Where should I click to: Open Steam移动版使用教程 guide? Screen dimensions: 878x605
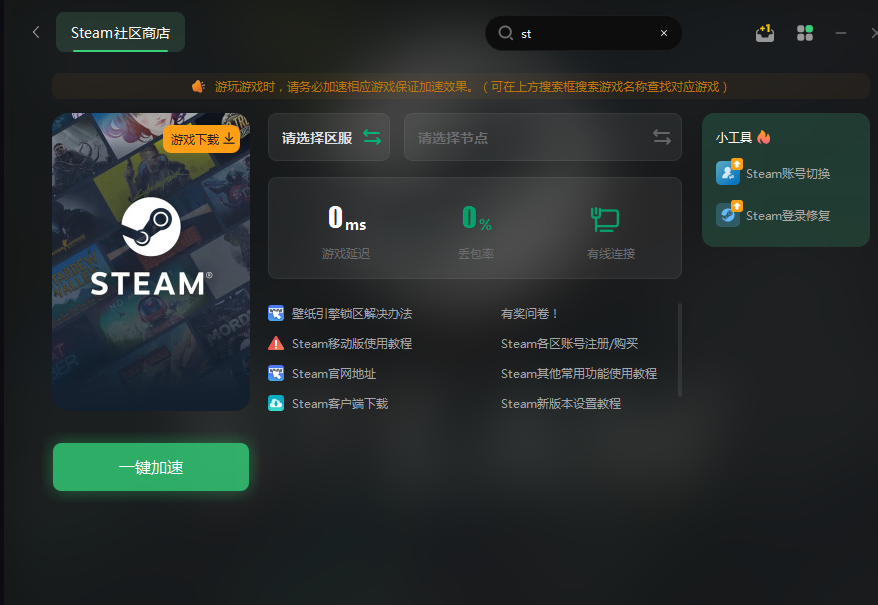point(352,343)
